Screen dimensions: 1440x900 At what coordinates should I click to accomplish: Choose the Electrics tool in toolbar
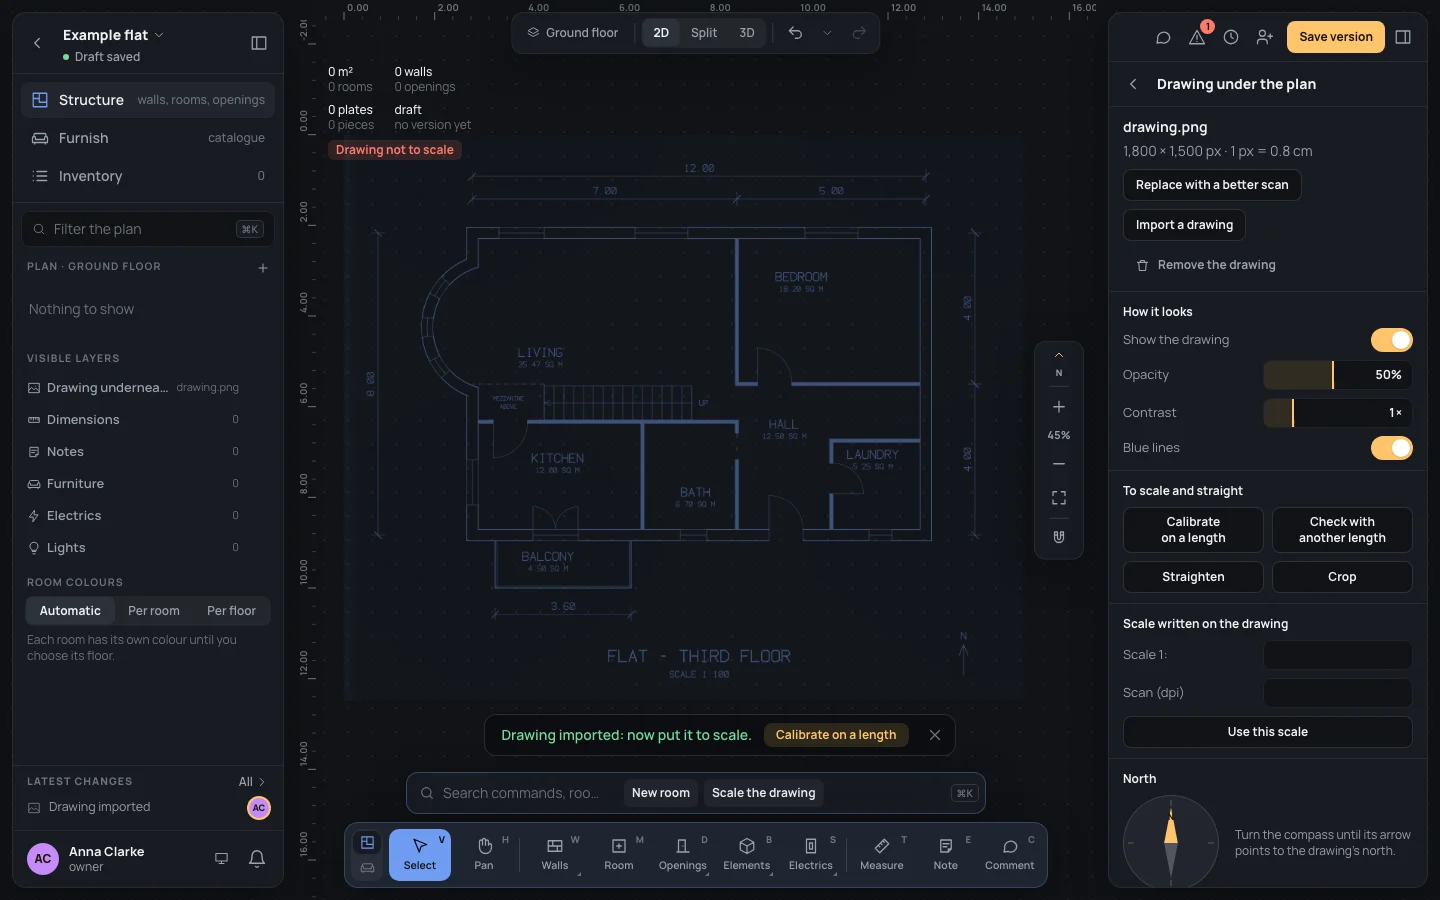tap(811, 855)
